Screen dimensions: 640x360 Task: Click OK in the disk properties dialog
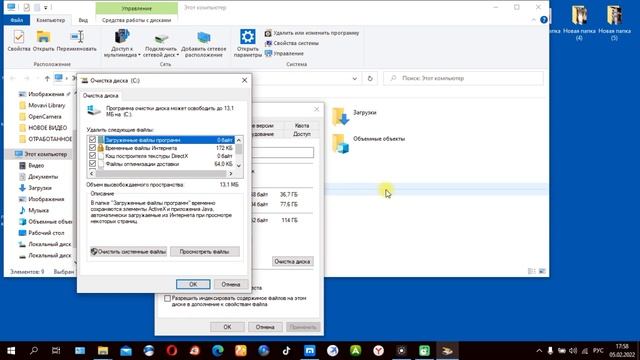coord(227,327)
